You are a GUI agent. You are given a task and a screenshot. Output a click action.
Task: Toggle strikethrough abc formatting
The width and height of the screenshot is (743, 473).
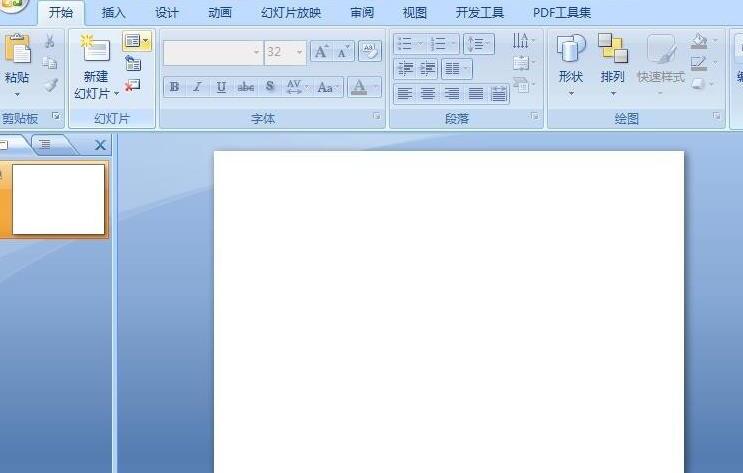click(245, 87)
